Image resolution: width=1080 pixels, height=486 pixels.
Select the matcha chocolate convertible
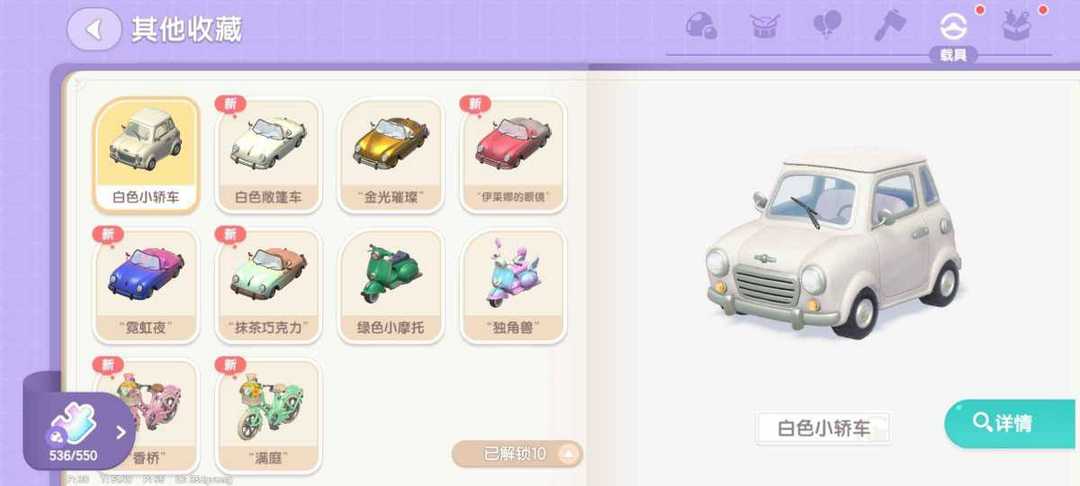tap(269, 286)
